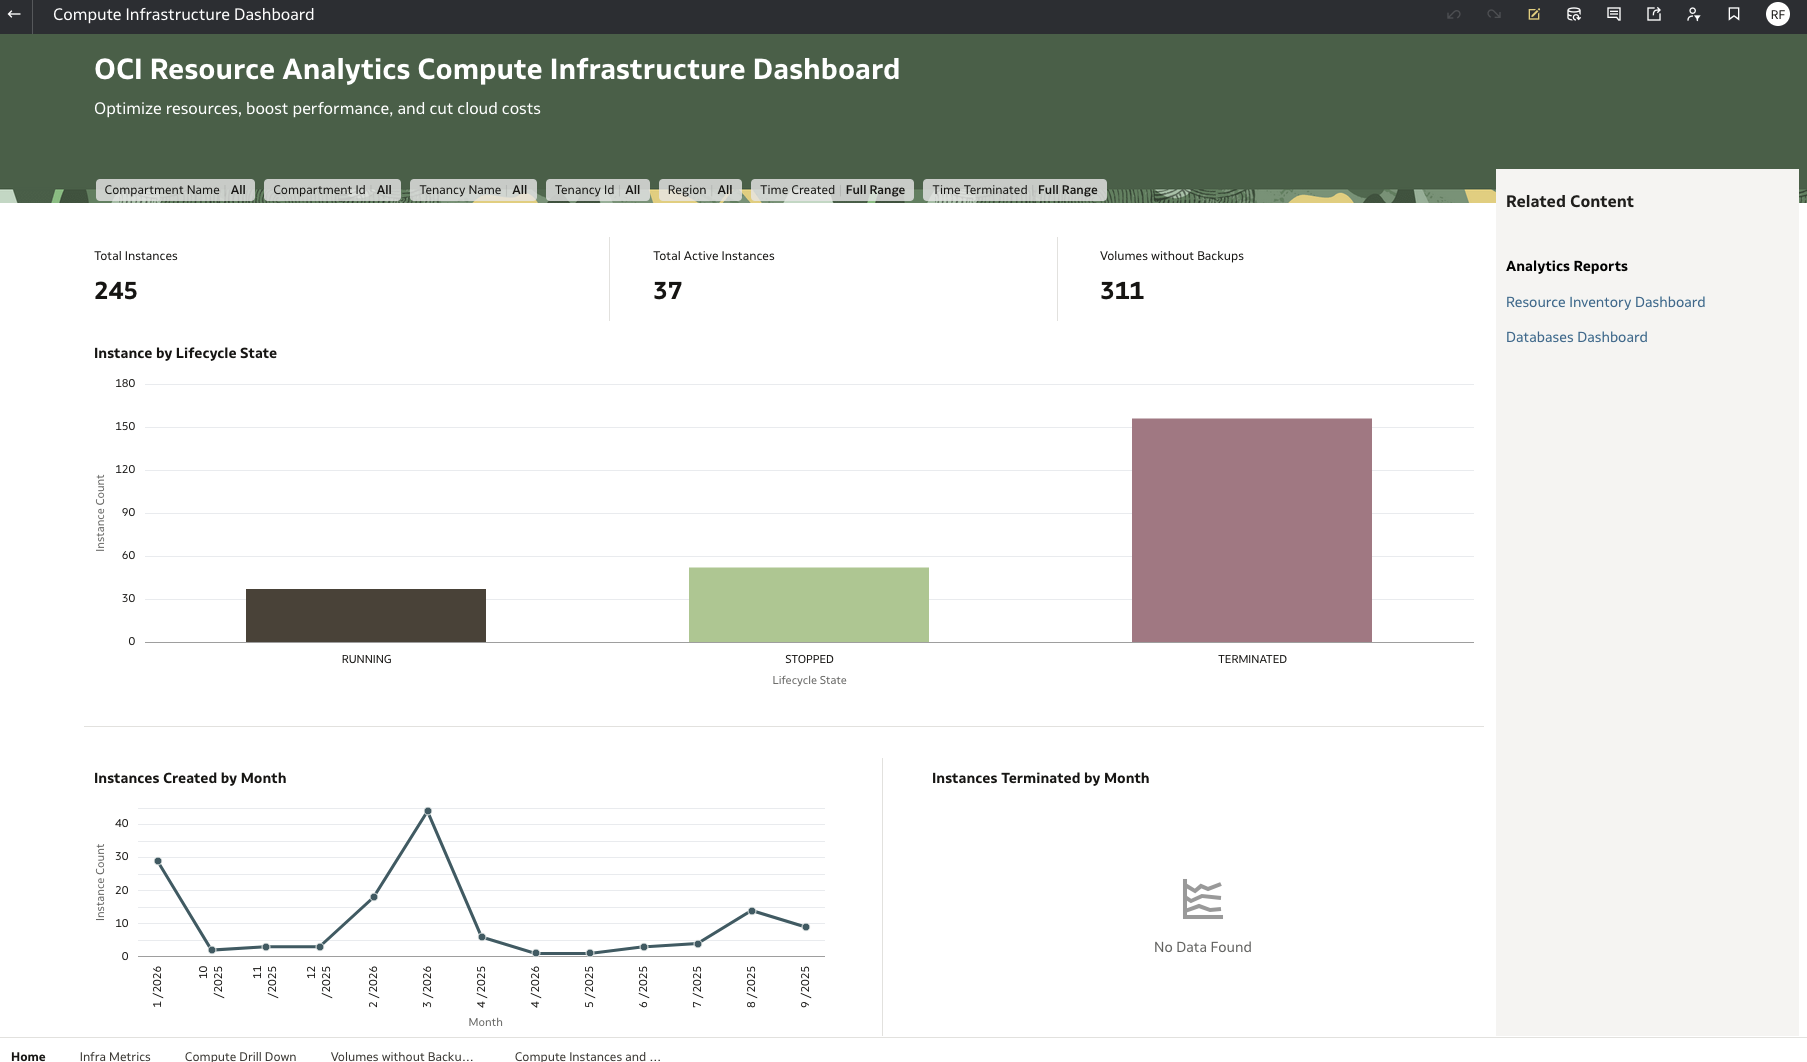
Task: Open the Annotations comment icon
Action: point(1614,14)
